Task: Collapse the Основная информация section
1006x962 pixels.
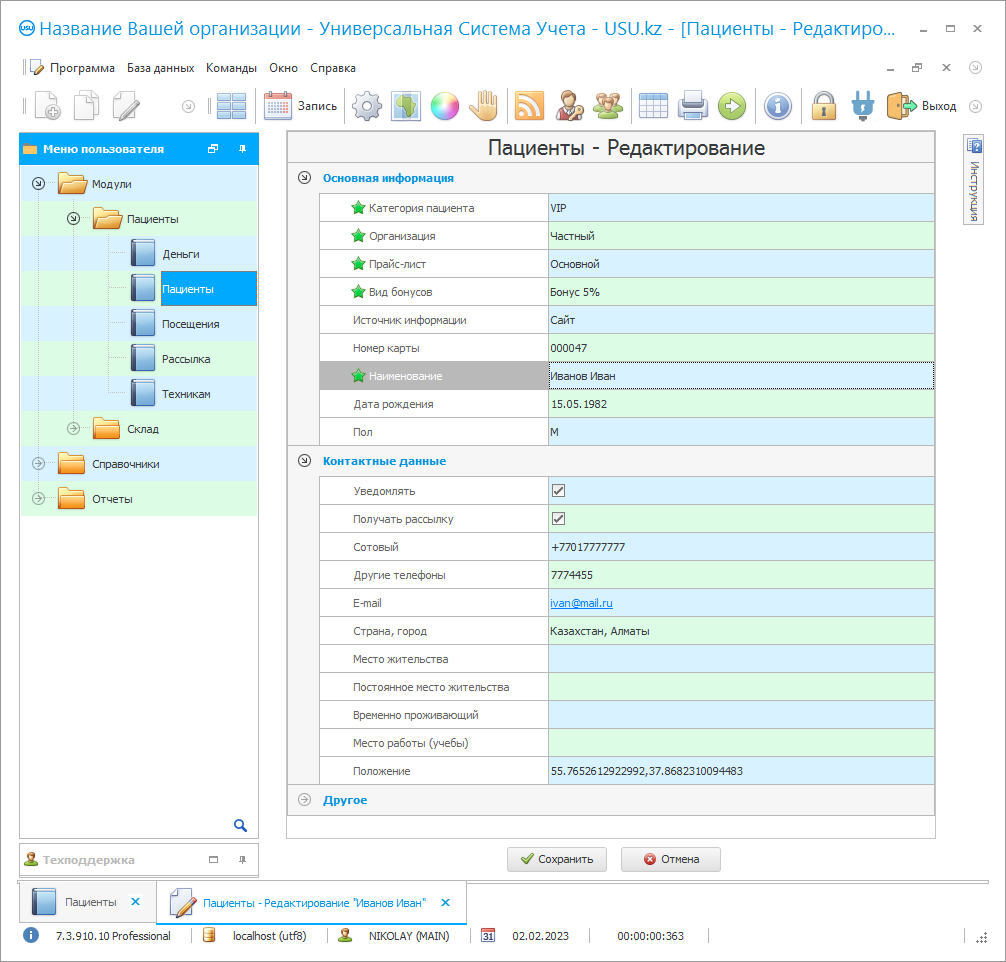Action: click(x=304, y=178)
